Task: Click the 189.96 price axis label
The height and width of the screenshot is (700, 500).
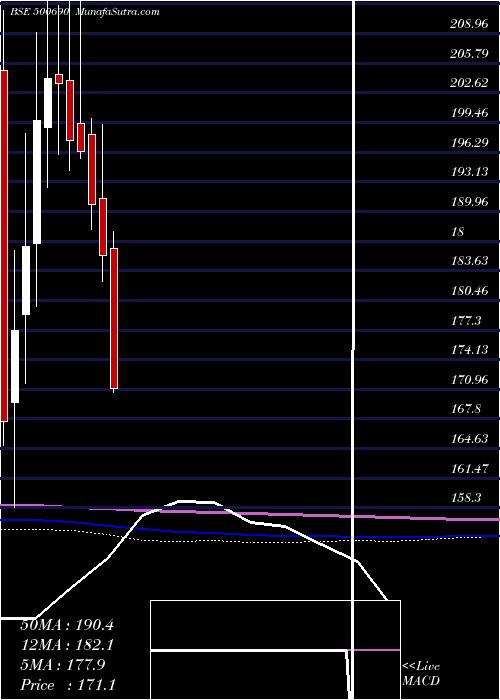Action: [x=469, y=202]
